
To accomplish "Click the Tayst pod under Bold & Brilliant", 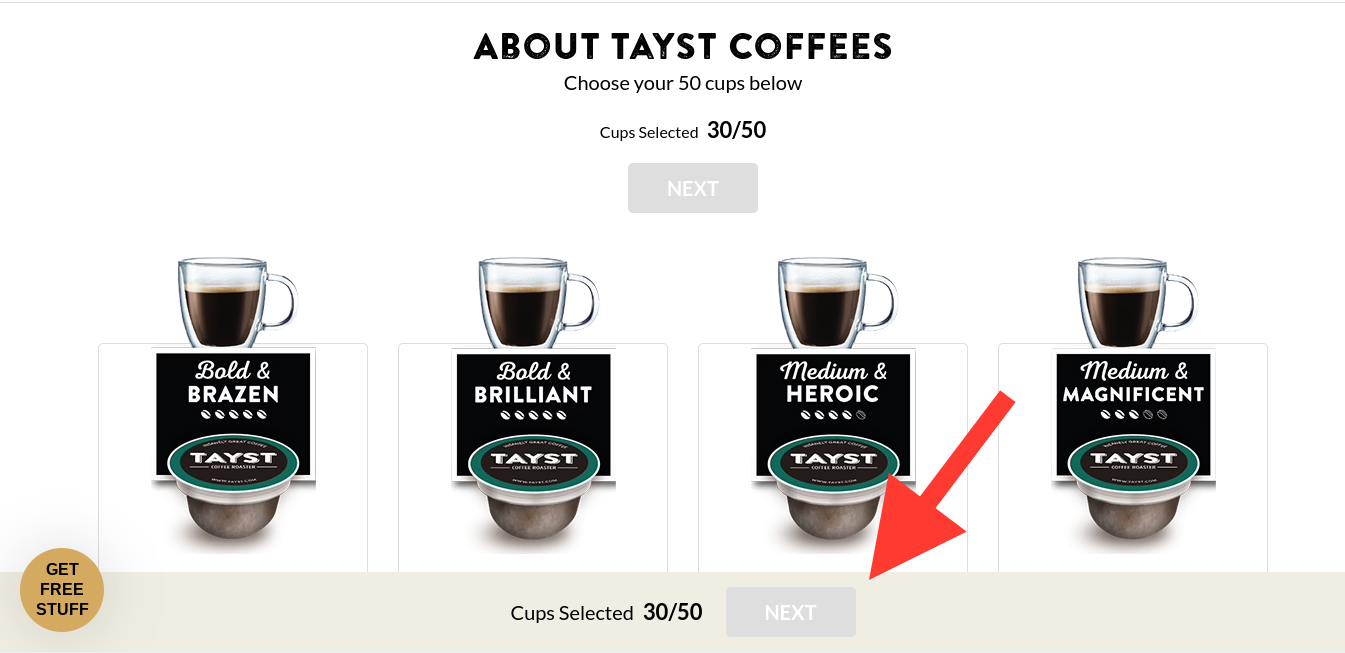I will click(533, 490).
